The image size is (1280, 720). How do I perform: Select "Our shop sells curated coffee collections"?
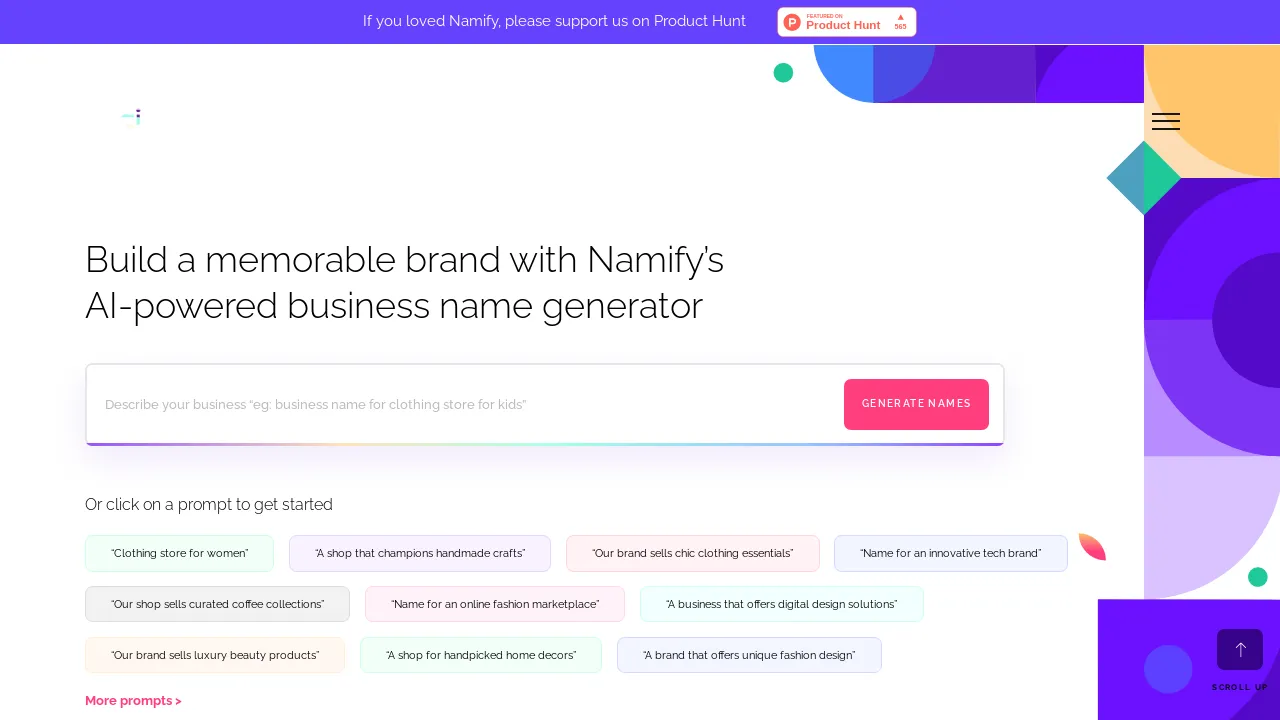(x=218, y=604)
